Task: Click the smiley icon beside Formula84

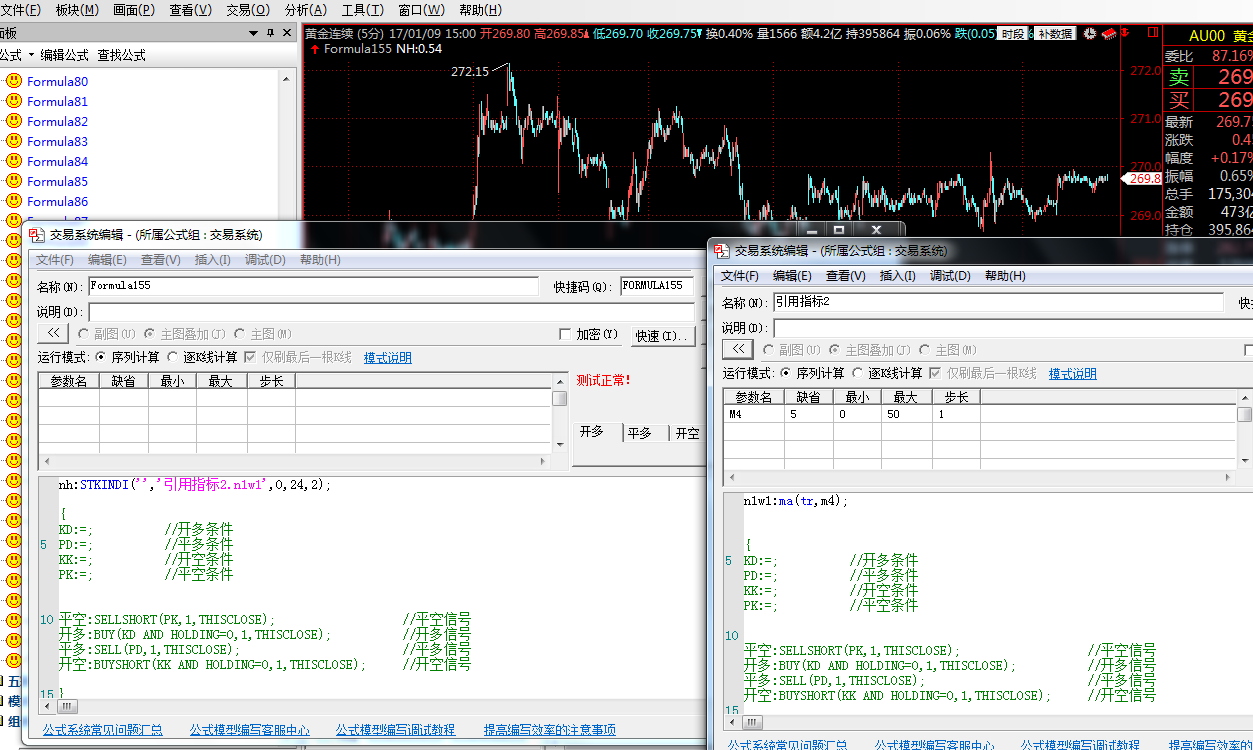Action: click(14, 161)
